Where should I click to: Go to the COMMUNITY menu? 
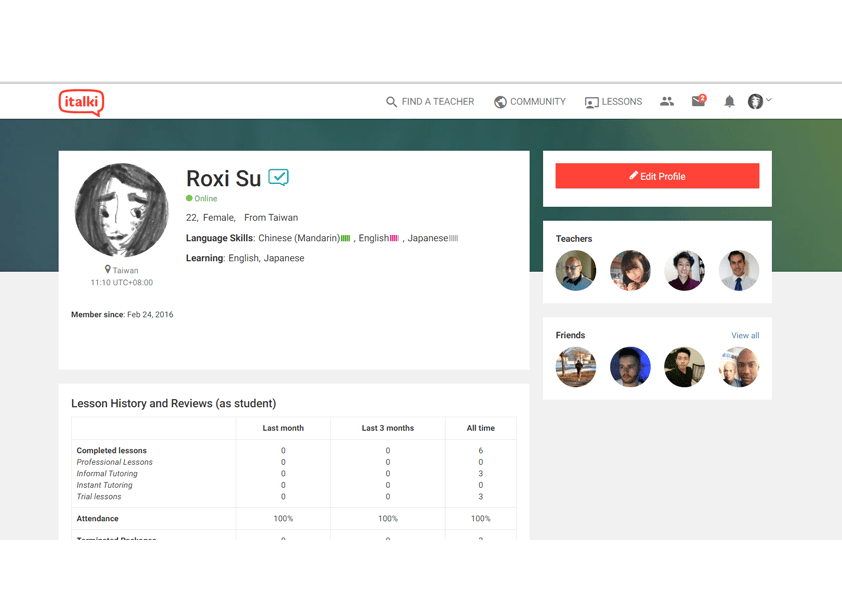(x=538, y=102)
